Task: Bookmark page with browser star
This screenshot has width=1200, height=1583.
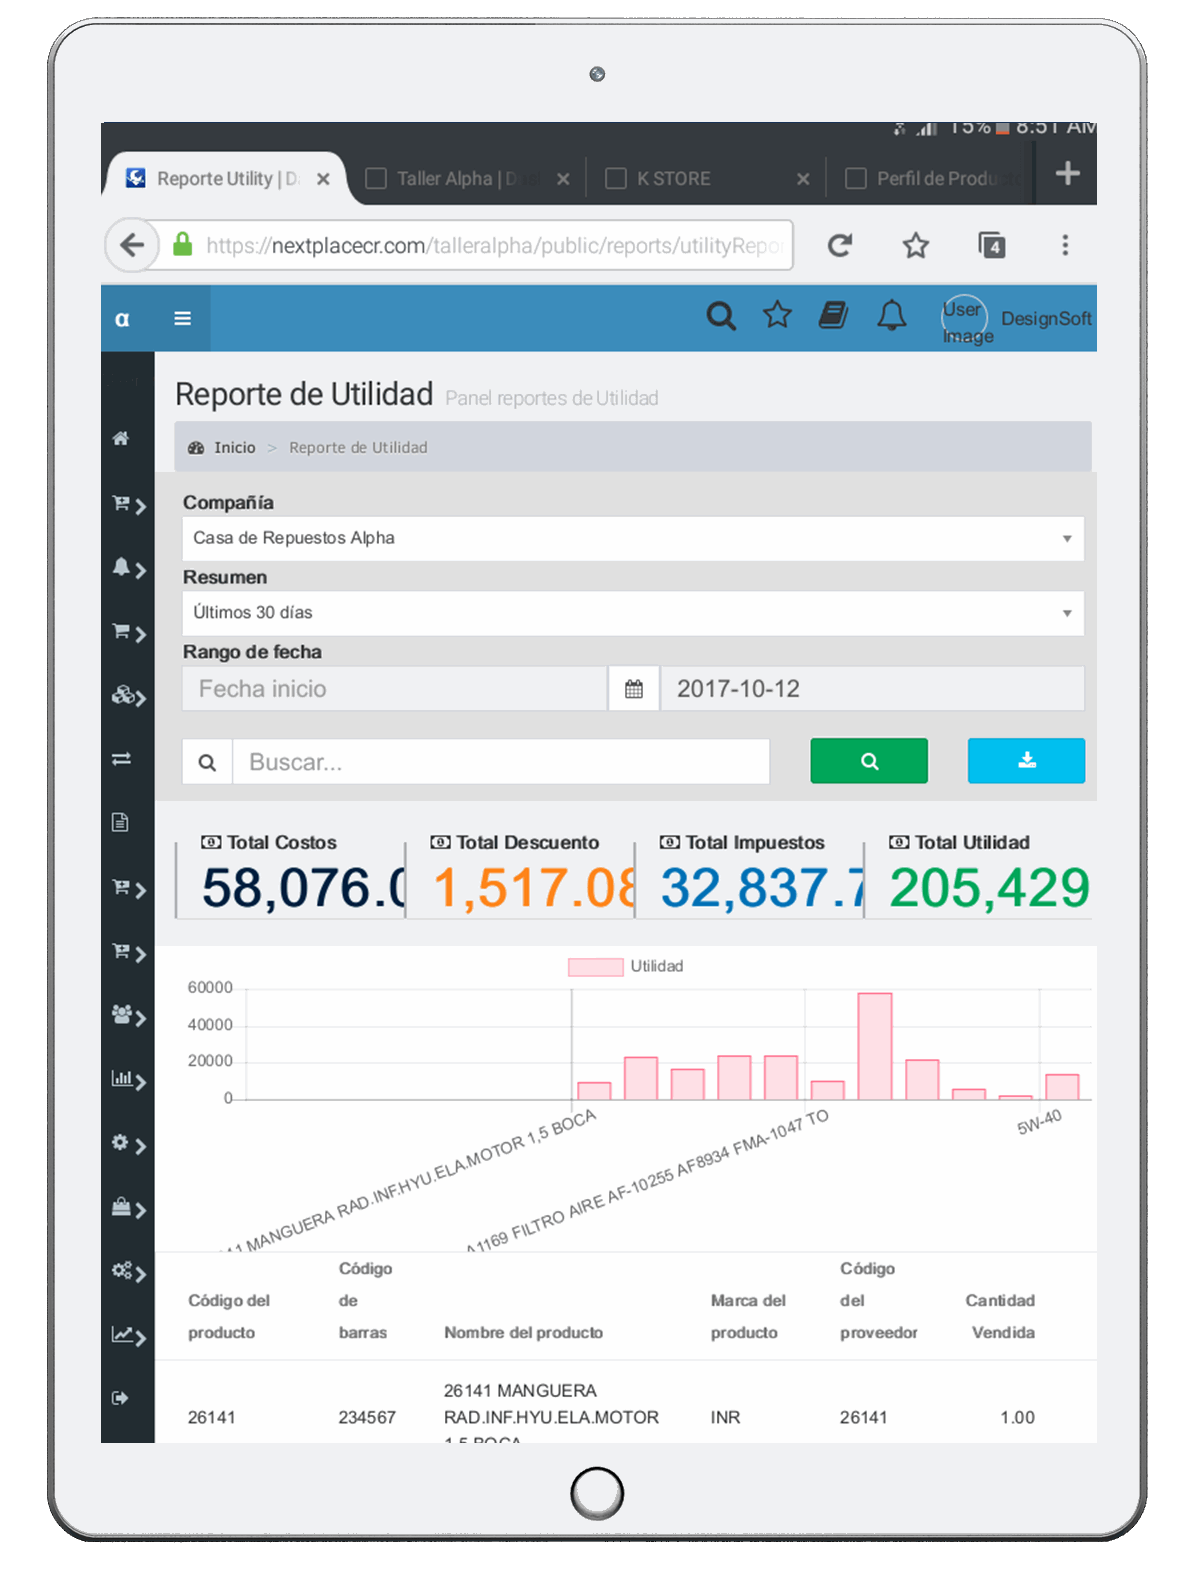Action: (x=916, y=245)
